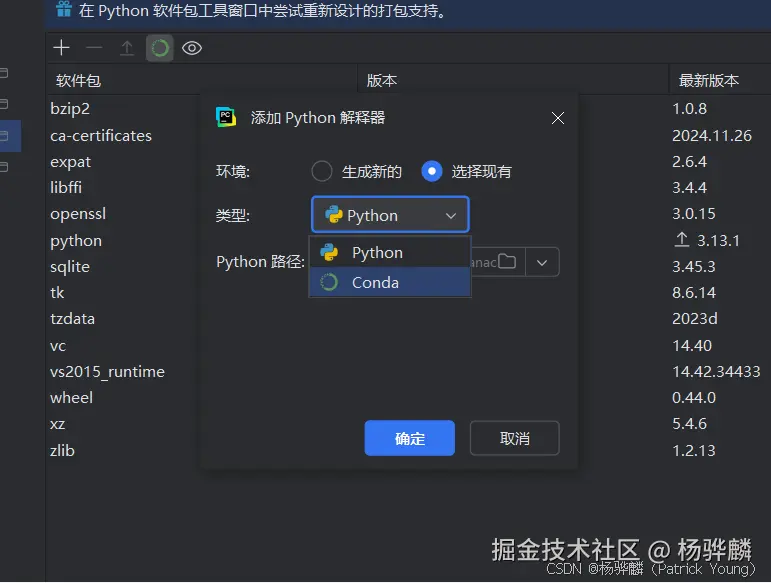Close the Add Python Interpreter dialog
Image resolution: width=771 pixels, height=583 pixels.
click(x=558, y=118)
